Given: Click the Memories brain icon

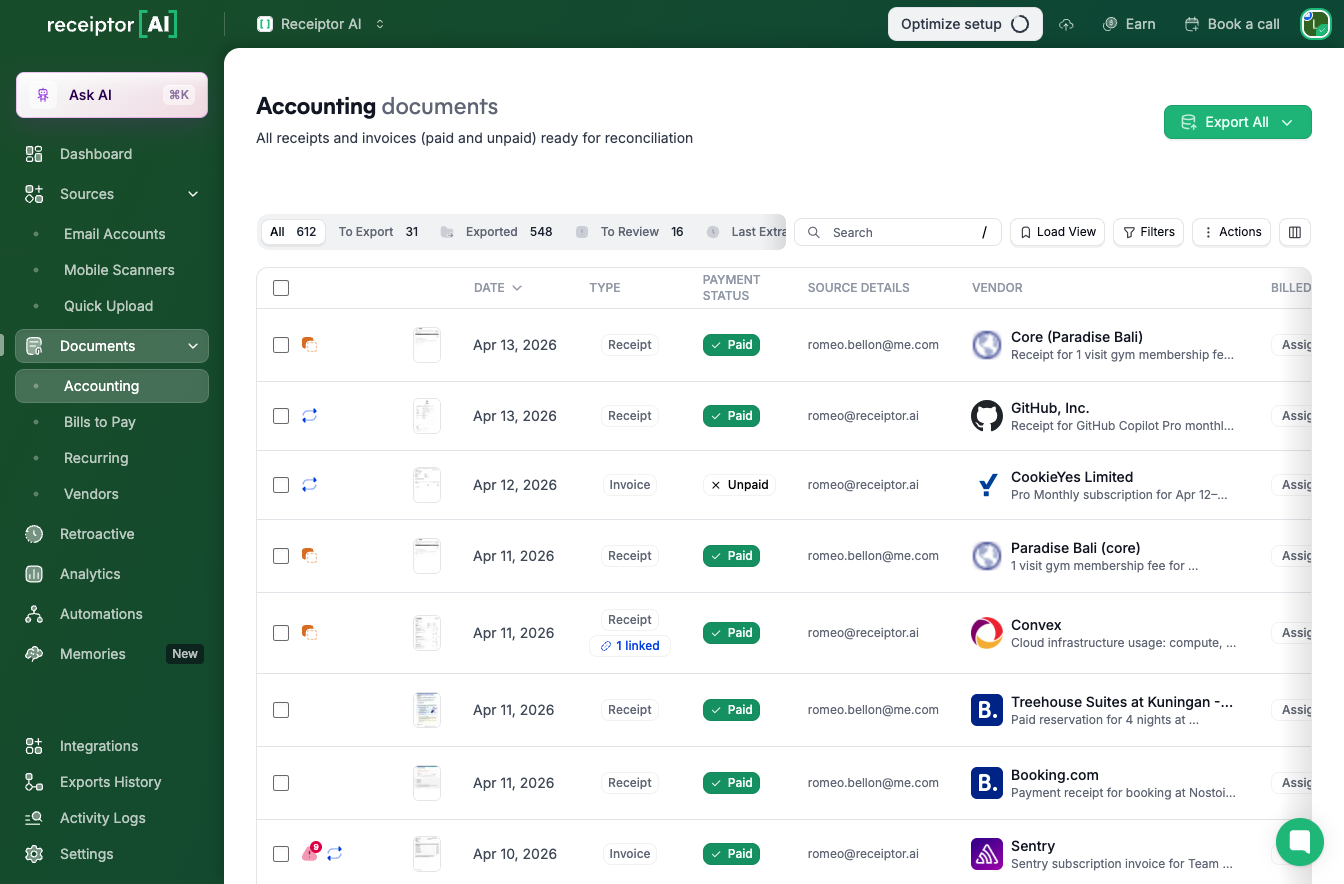Looking at the screenshot, I should (34, 654).
